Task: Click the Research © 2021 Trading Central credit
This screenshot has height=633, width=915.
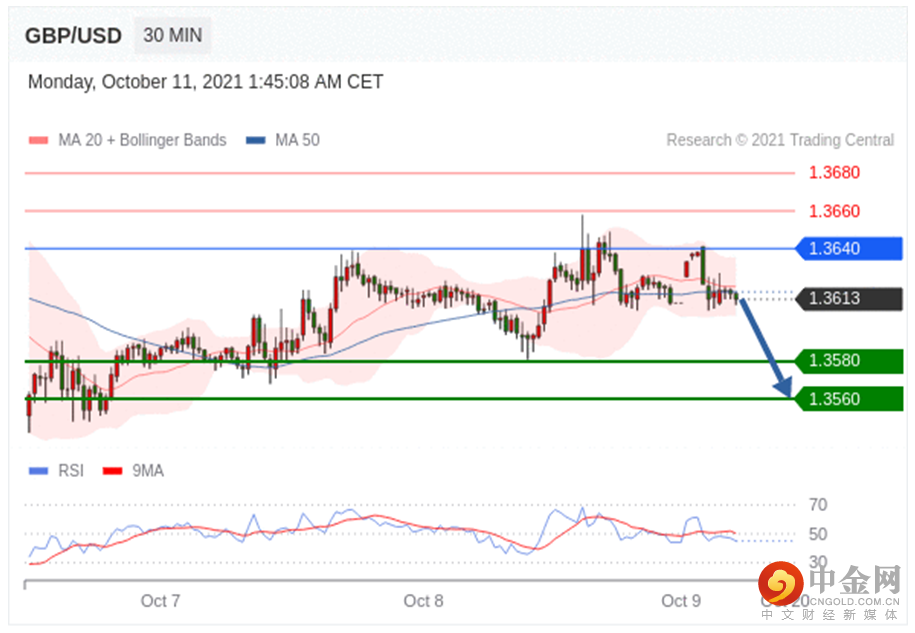Action: (x=780, y=140)
